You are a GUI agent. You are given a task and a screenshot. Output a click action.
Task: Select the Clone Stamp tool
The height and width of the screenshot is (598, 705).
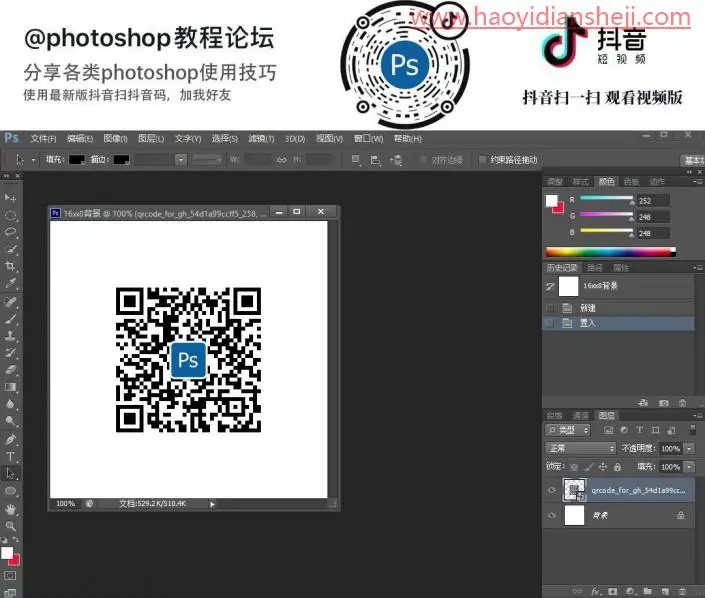10,335
